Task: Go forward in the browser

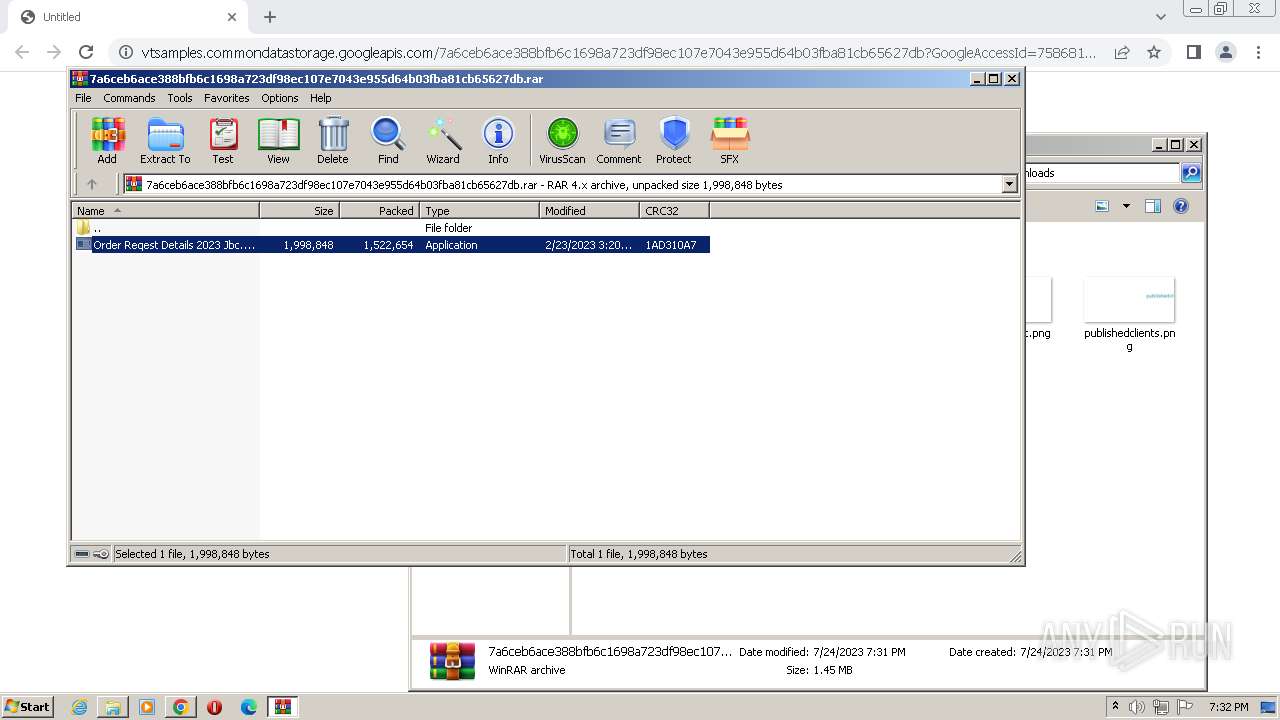Action: (x=54, y=52)
